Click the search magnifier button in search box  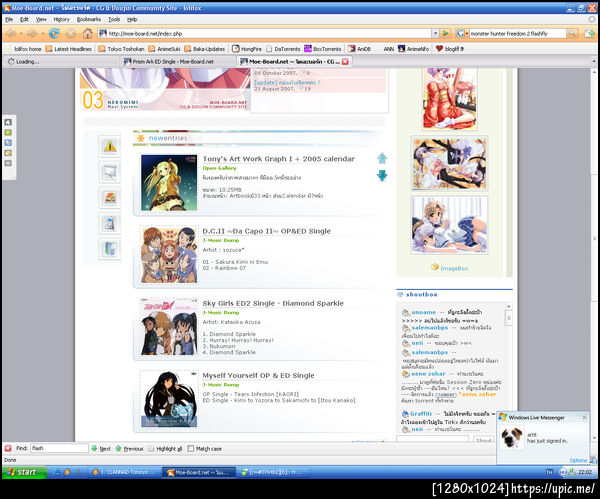click(572, 34)
